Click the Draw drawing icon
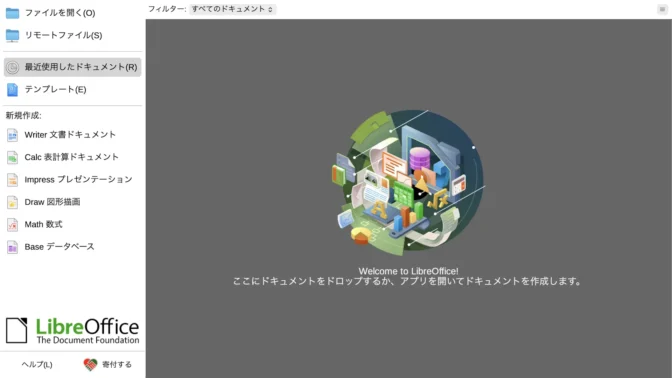 [12, 202]
